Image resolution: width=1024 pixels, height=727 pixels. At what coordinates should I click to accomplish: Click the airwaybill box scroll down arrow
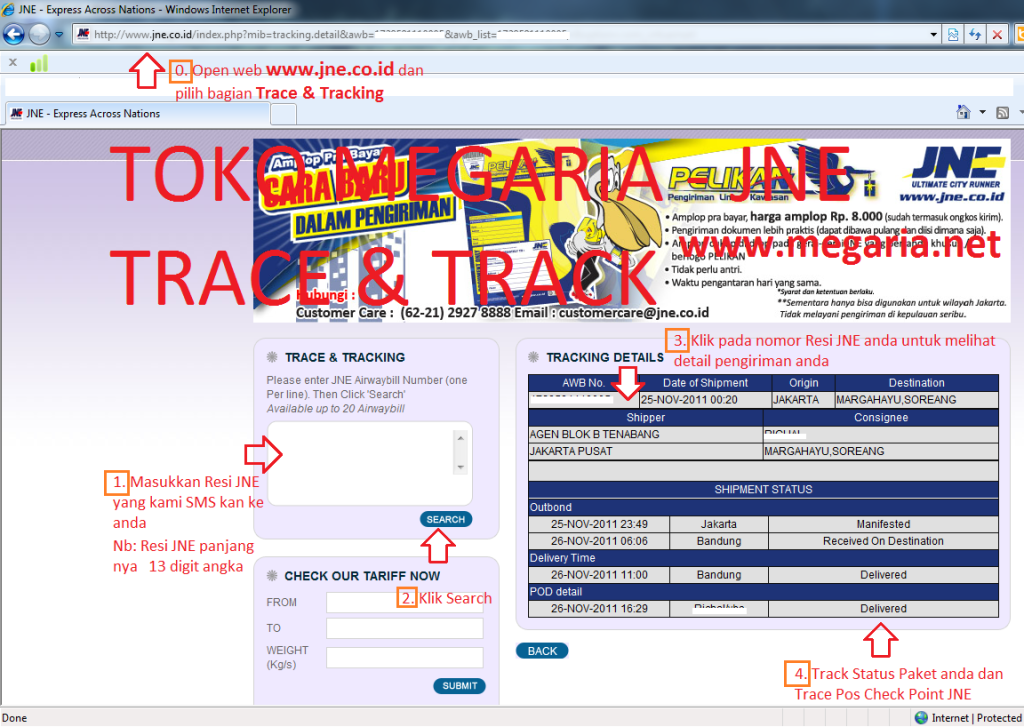click(460, 467)
